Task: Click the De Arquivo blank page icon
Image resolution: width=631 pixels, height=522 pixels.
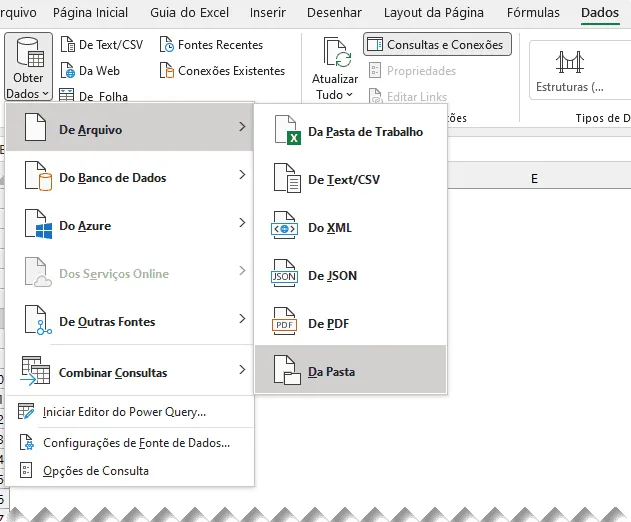Action: click(x=35, y=127)
